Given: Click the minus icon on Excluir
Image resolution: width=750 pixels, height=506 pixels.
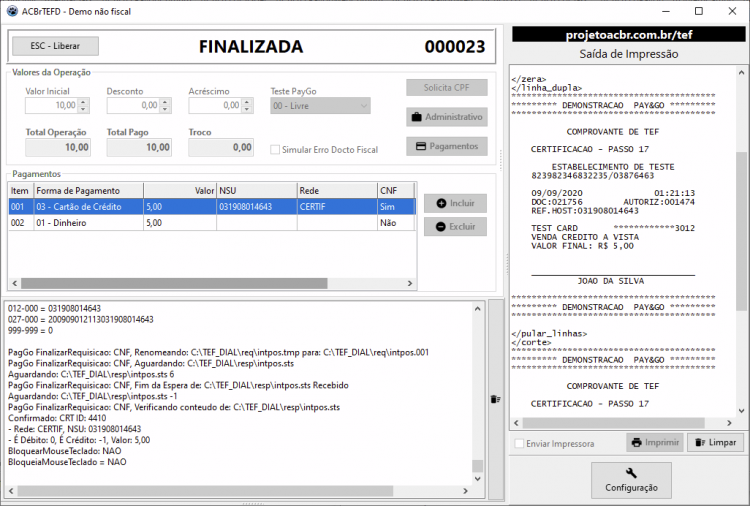Looking at the screenshot, I should point(441,227).
